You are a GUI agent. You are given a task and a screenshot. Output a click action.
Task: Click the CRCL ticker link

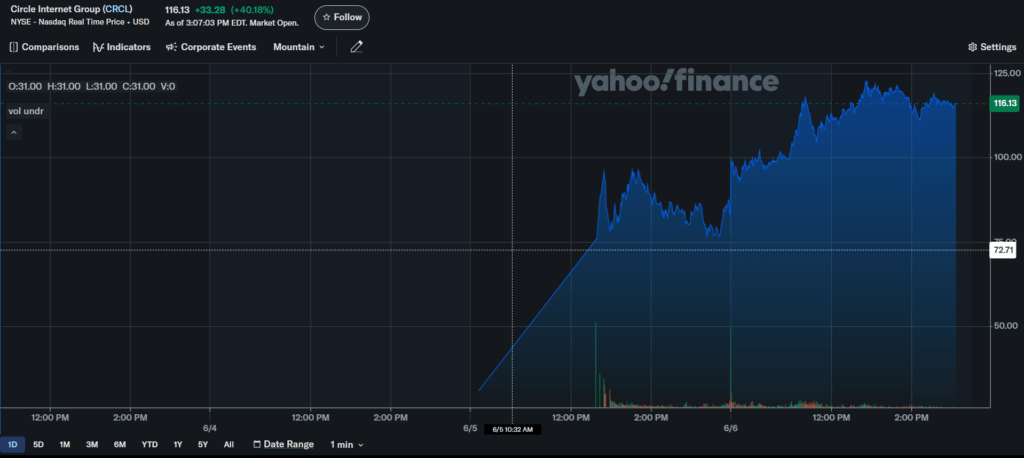[118, 9]
